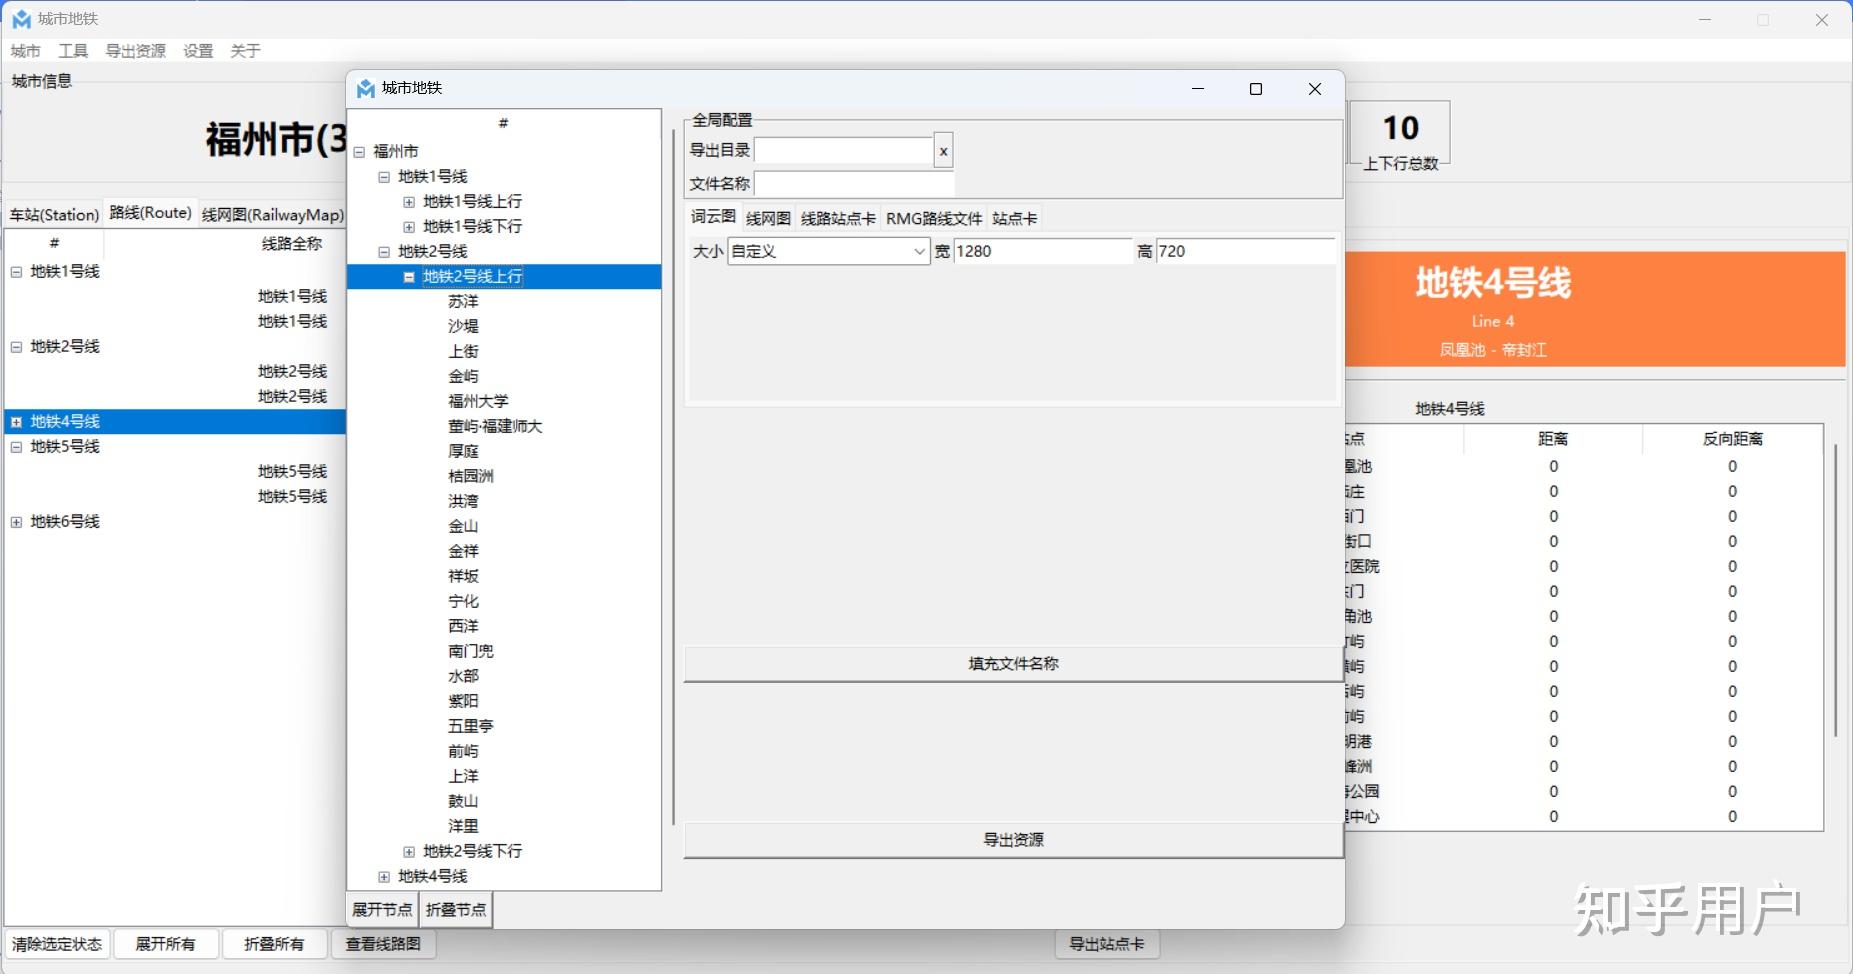This screenshot has width=1853, height=974.
Task: Click the 填充文件名称 button
Action: pyautogui.click(x=1011, y=662)
